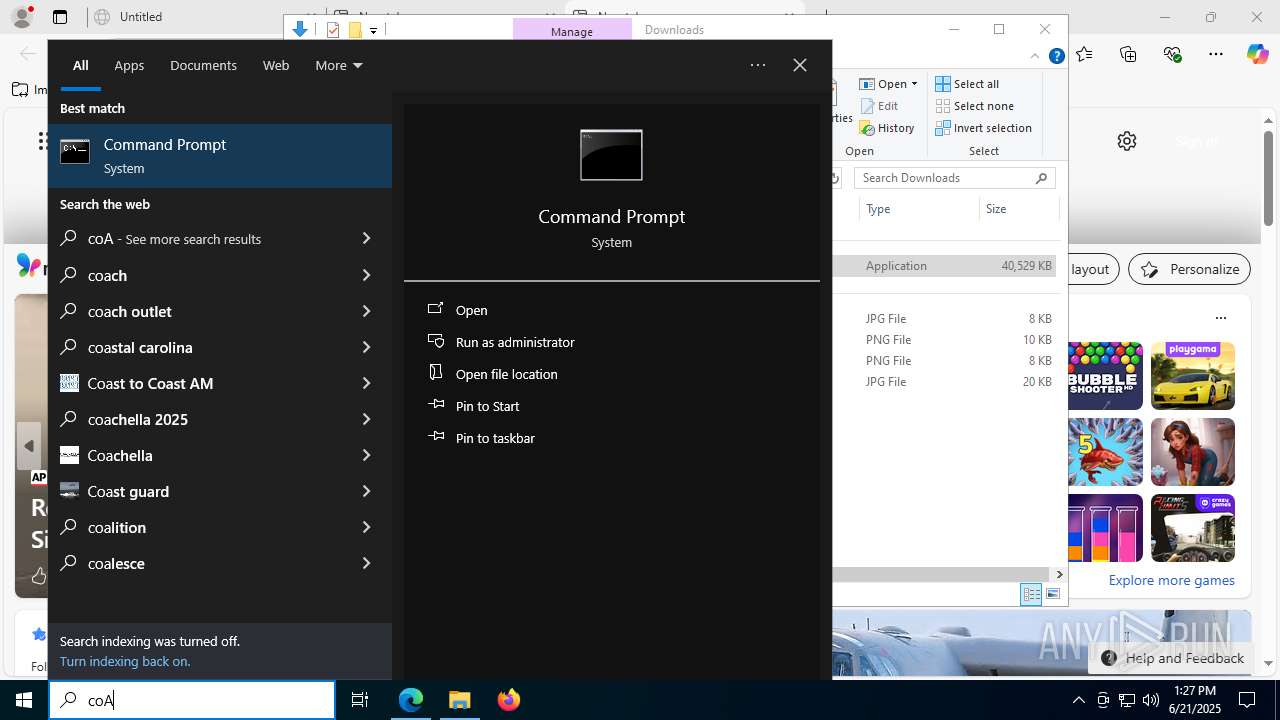Expand the 'coA - See more search results' arrow
This screenshot has height=720, width=1280.
click(366, 239)
